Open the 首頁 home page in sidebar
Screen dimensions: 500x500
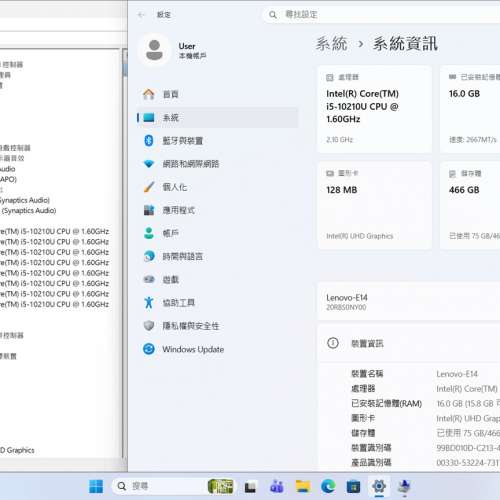tap(217, 94)
